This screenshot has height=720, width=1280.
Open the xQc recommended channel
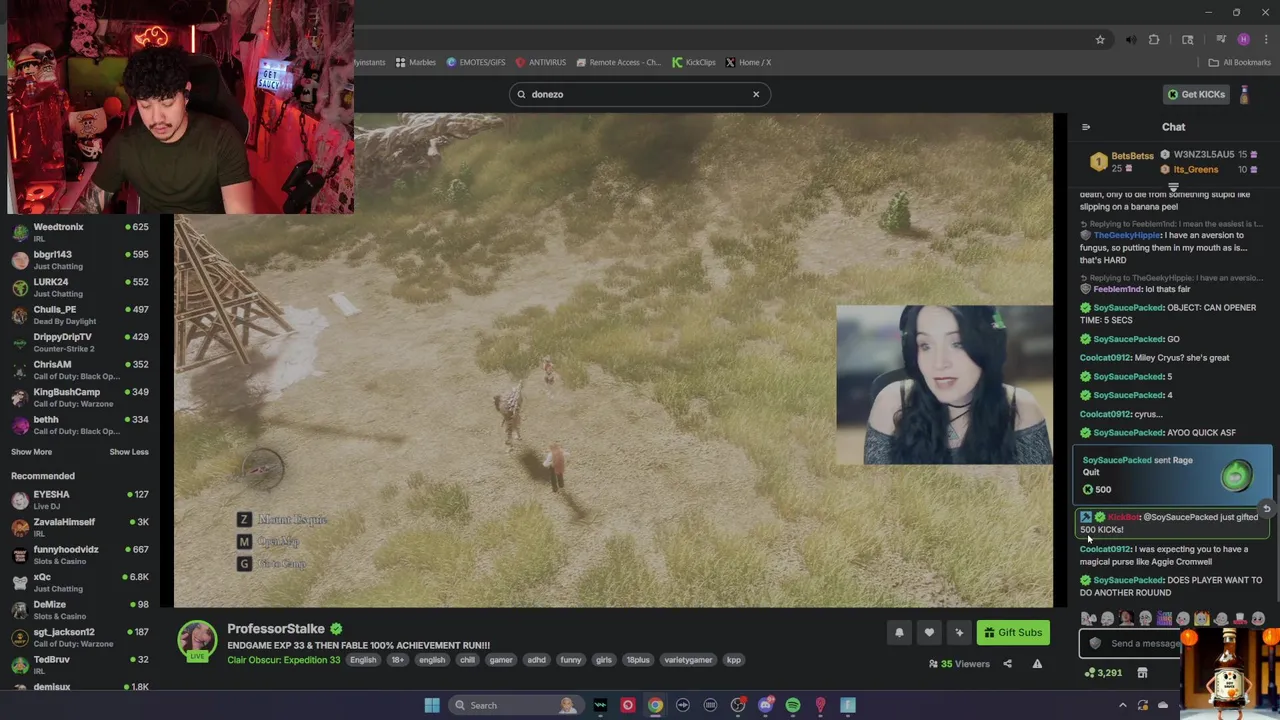tap(80, 582)
